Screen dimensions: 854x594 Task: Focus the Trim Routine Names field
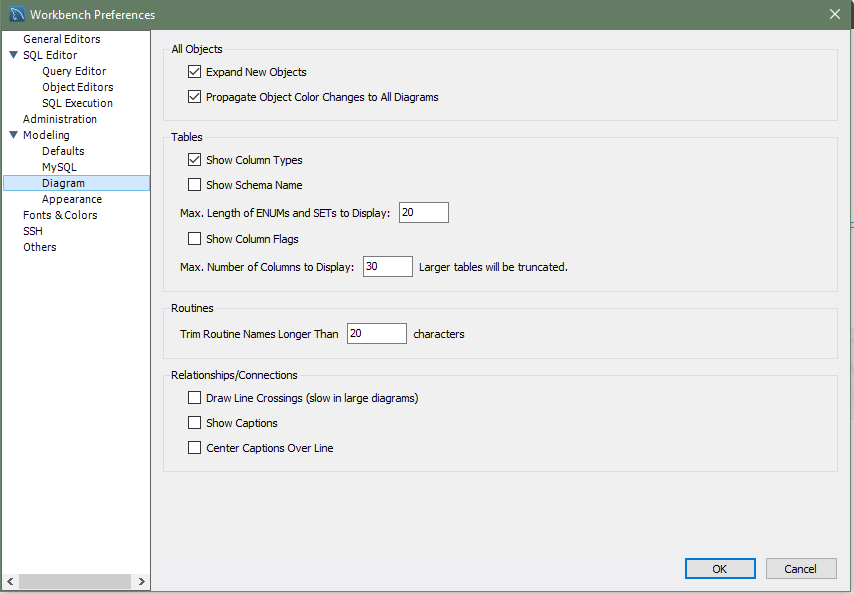coord(376,334)
